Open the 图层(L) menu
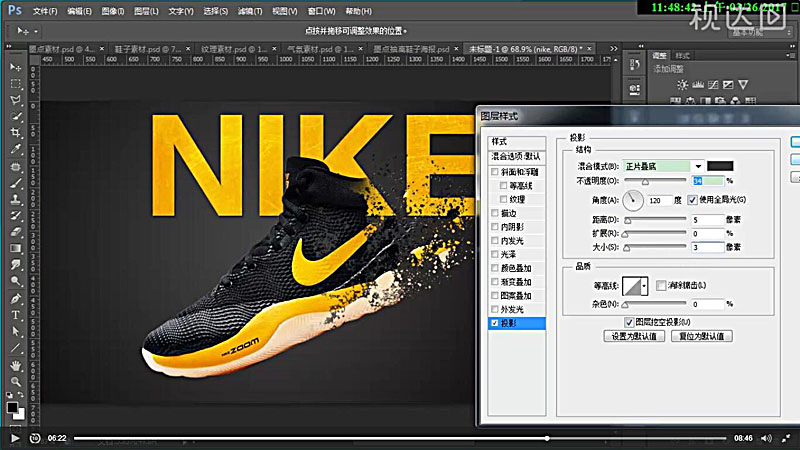Screen dimensions: 800x450 click(x=146, y=11)
